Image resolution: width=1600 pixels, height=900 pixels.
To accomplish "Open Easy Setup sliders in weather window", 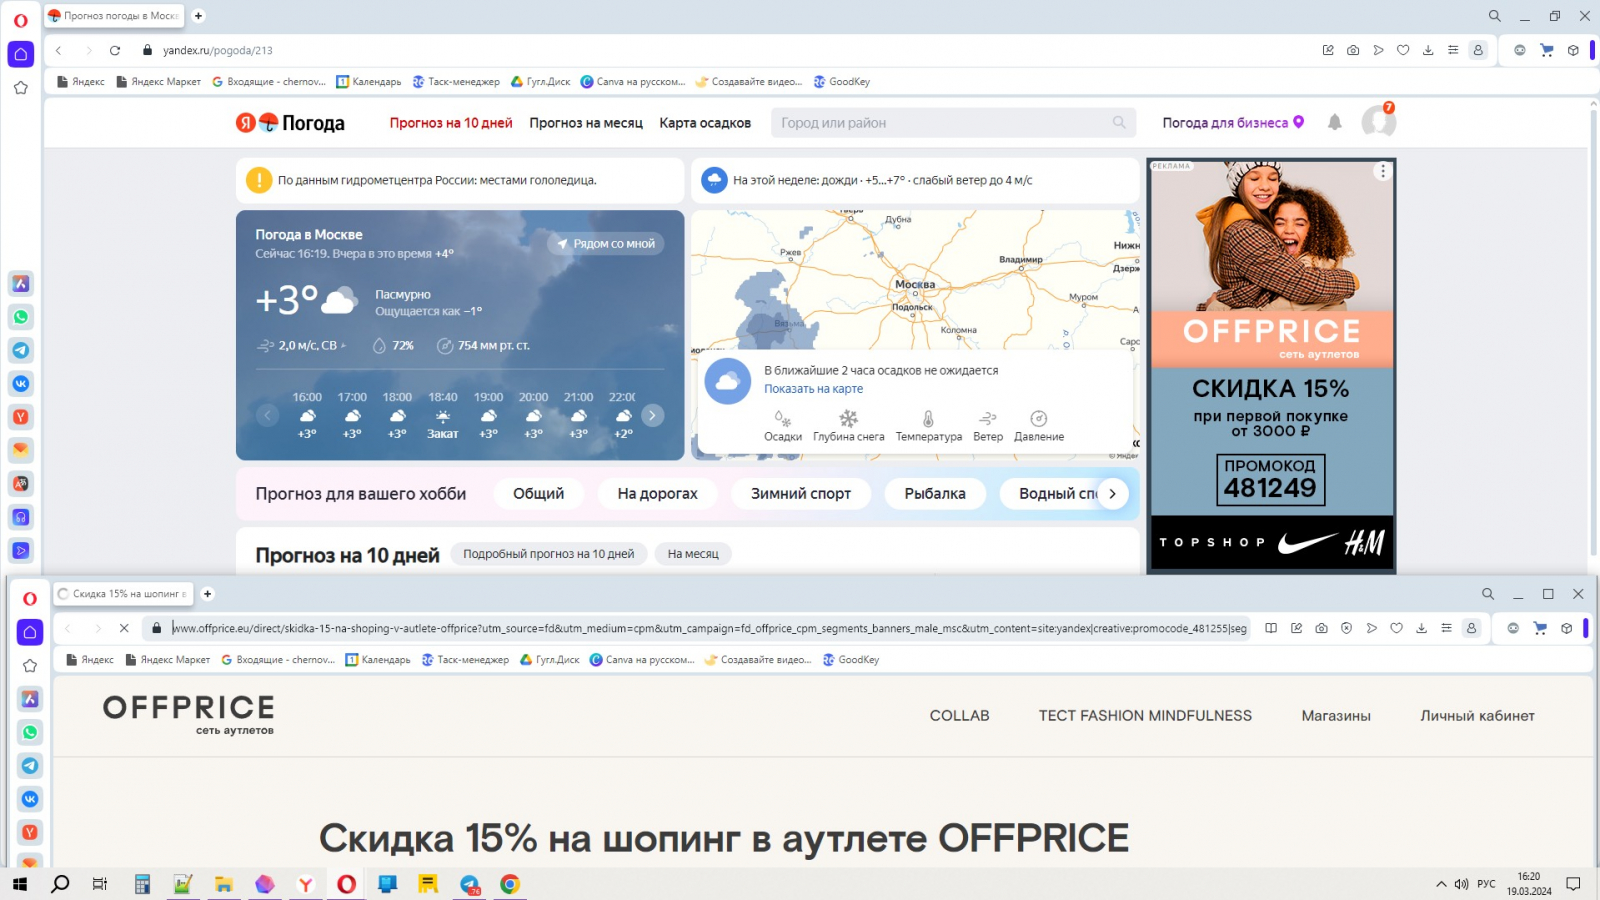I will click(1453, 50).
